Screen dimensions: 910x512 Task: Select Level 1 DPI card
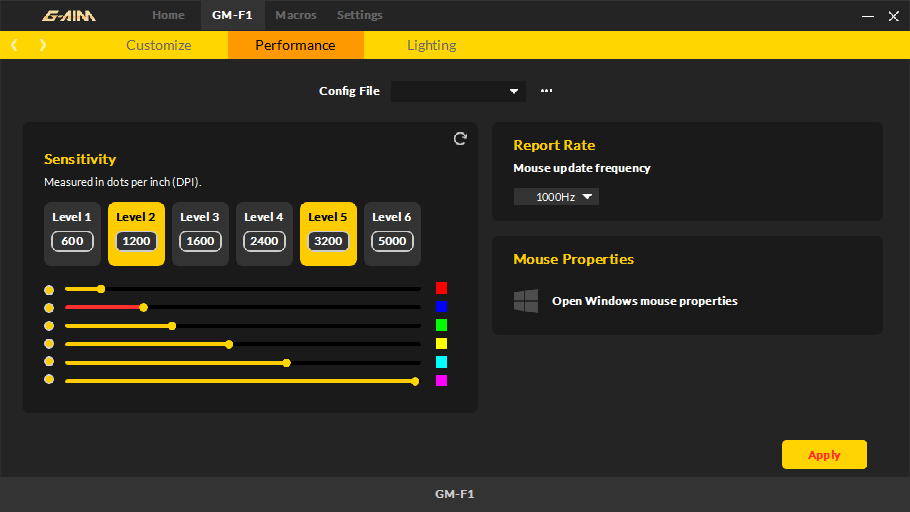[72, 234]
